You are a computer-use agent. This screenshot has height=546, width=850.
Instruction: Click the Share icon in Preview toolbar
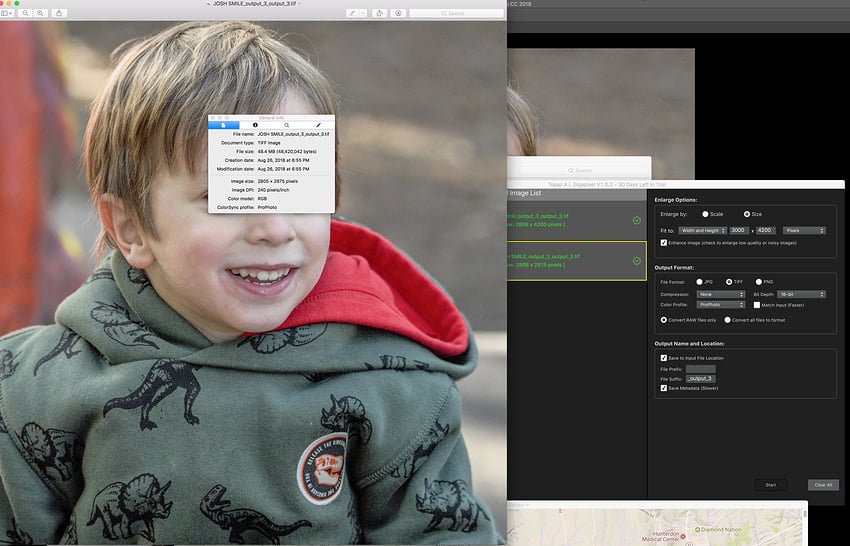click(x=60, y=13)
